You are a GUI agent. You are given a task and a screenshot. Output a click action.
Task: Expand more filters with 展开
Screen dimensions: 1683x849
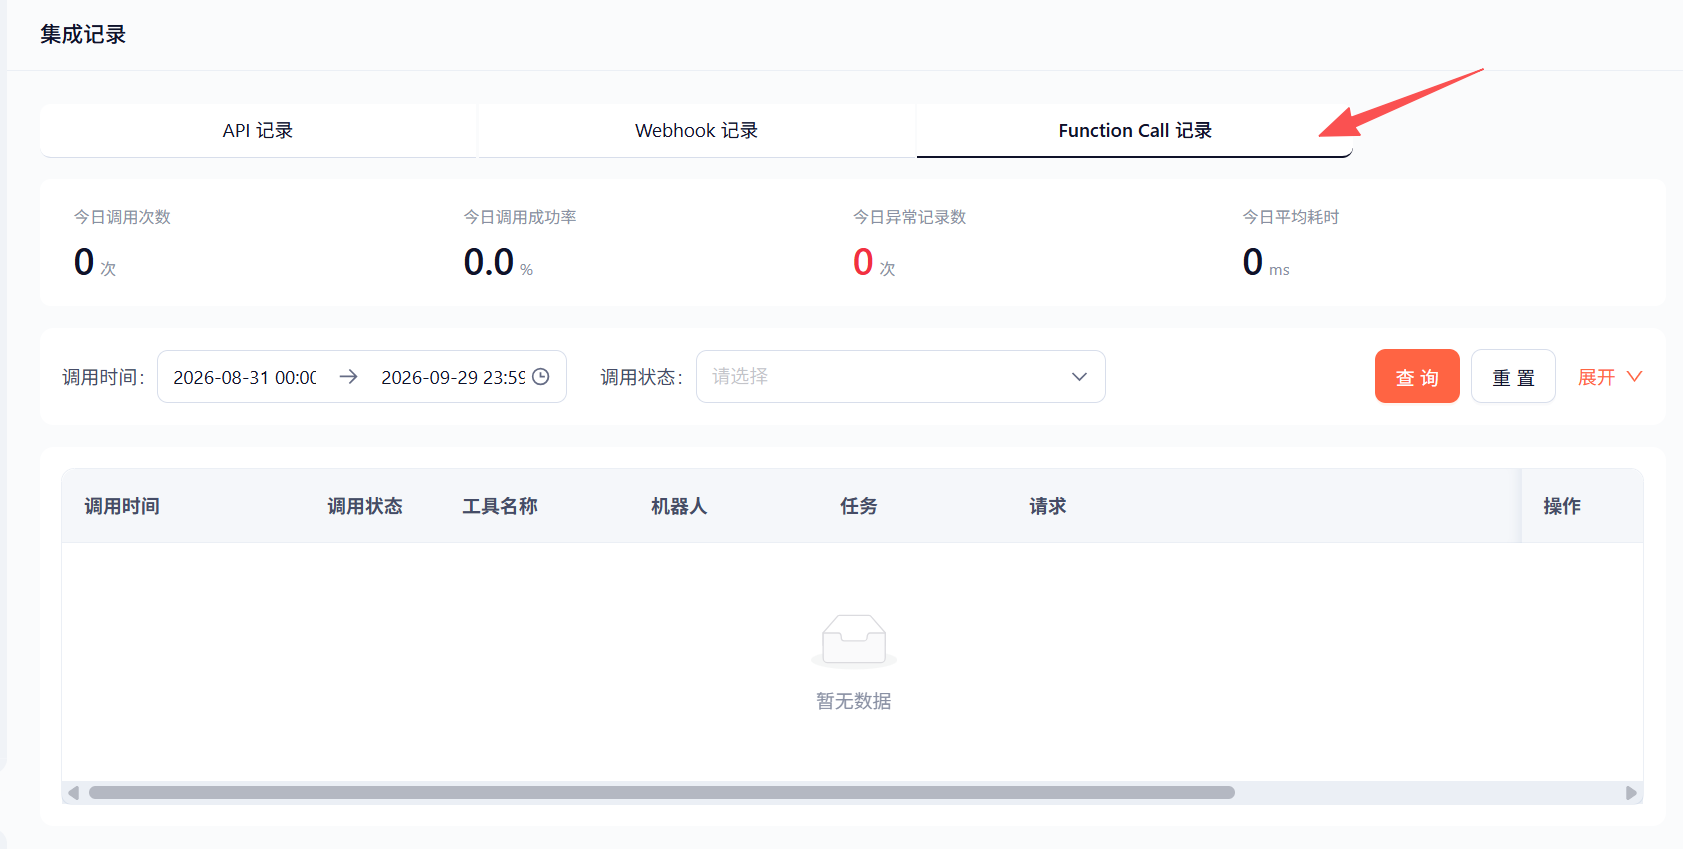point(1610,377)
